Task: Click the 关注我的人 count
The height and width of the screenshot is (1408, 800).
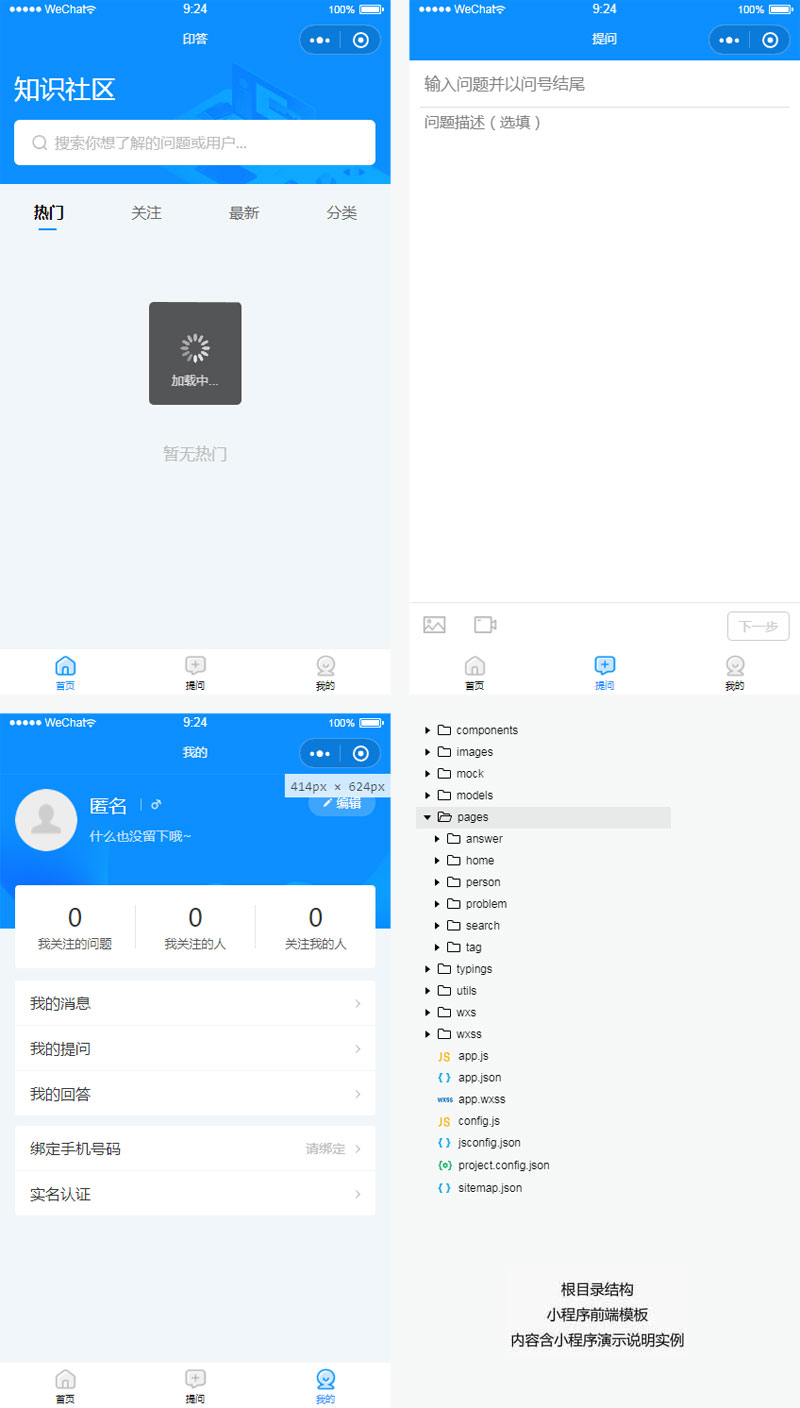Action: pyautogui.click(x=316, y=917)
